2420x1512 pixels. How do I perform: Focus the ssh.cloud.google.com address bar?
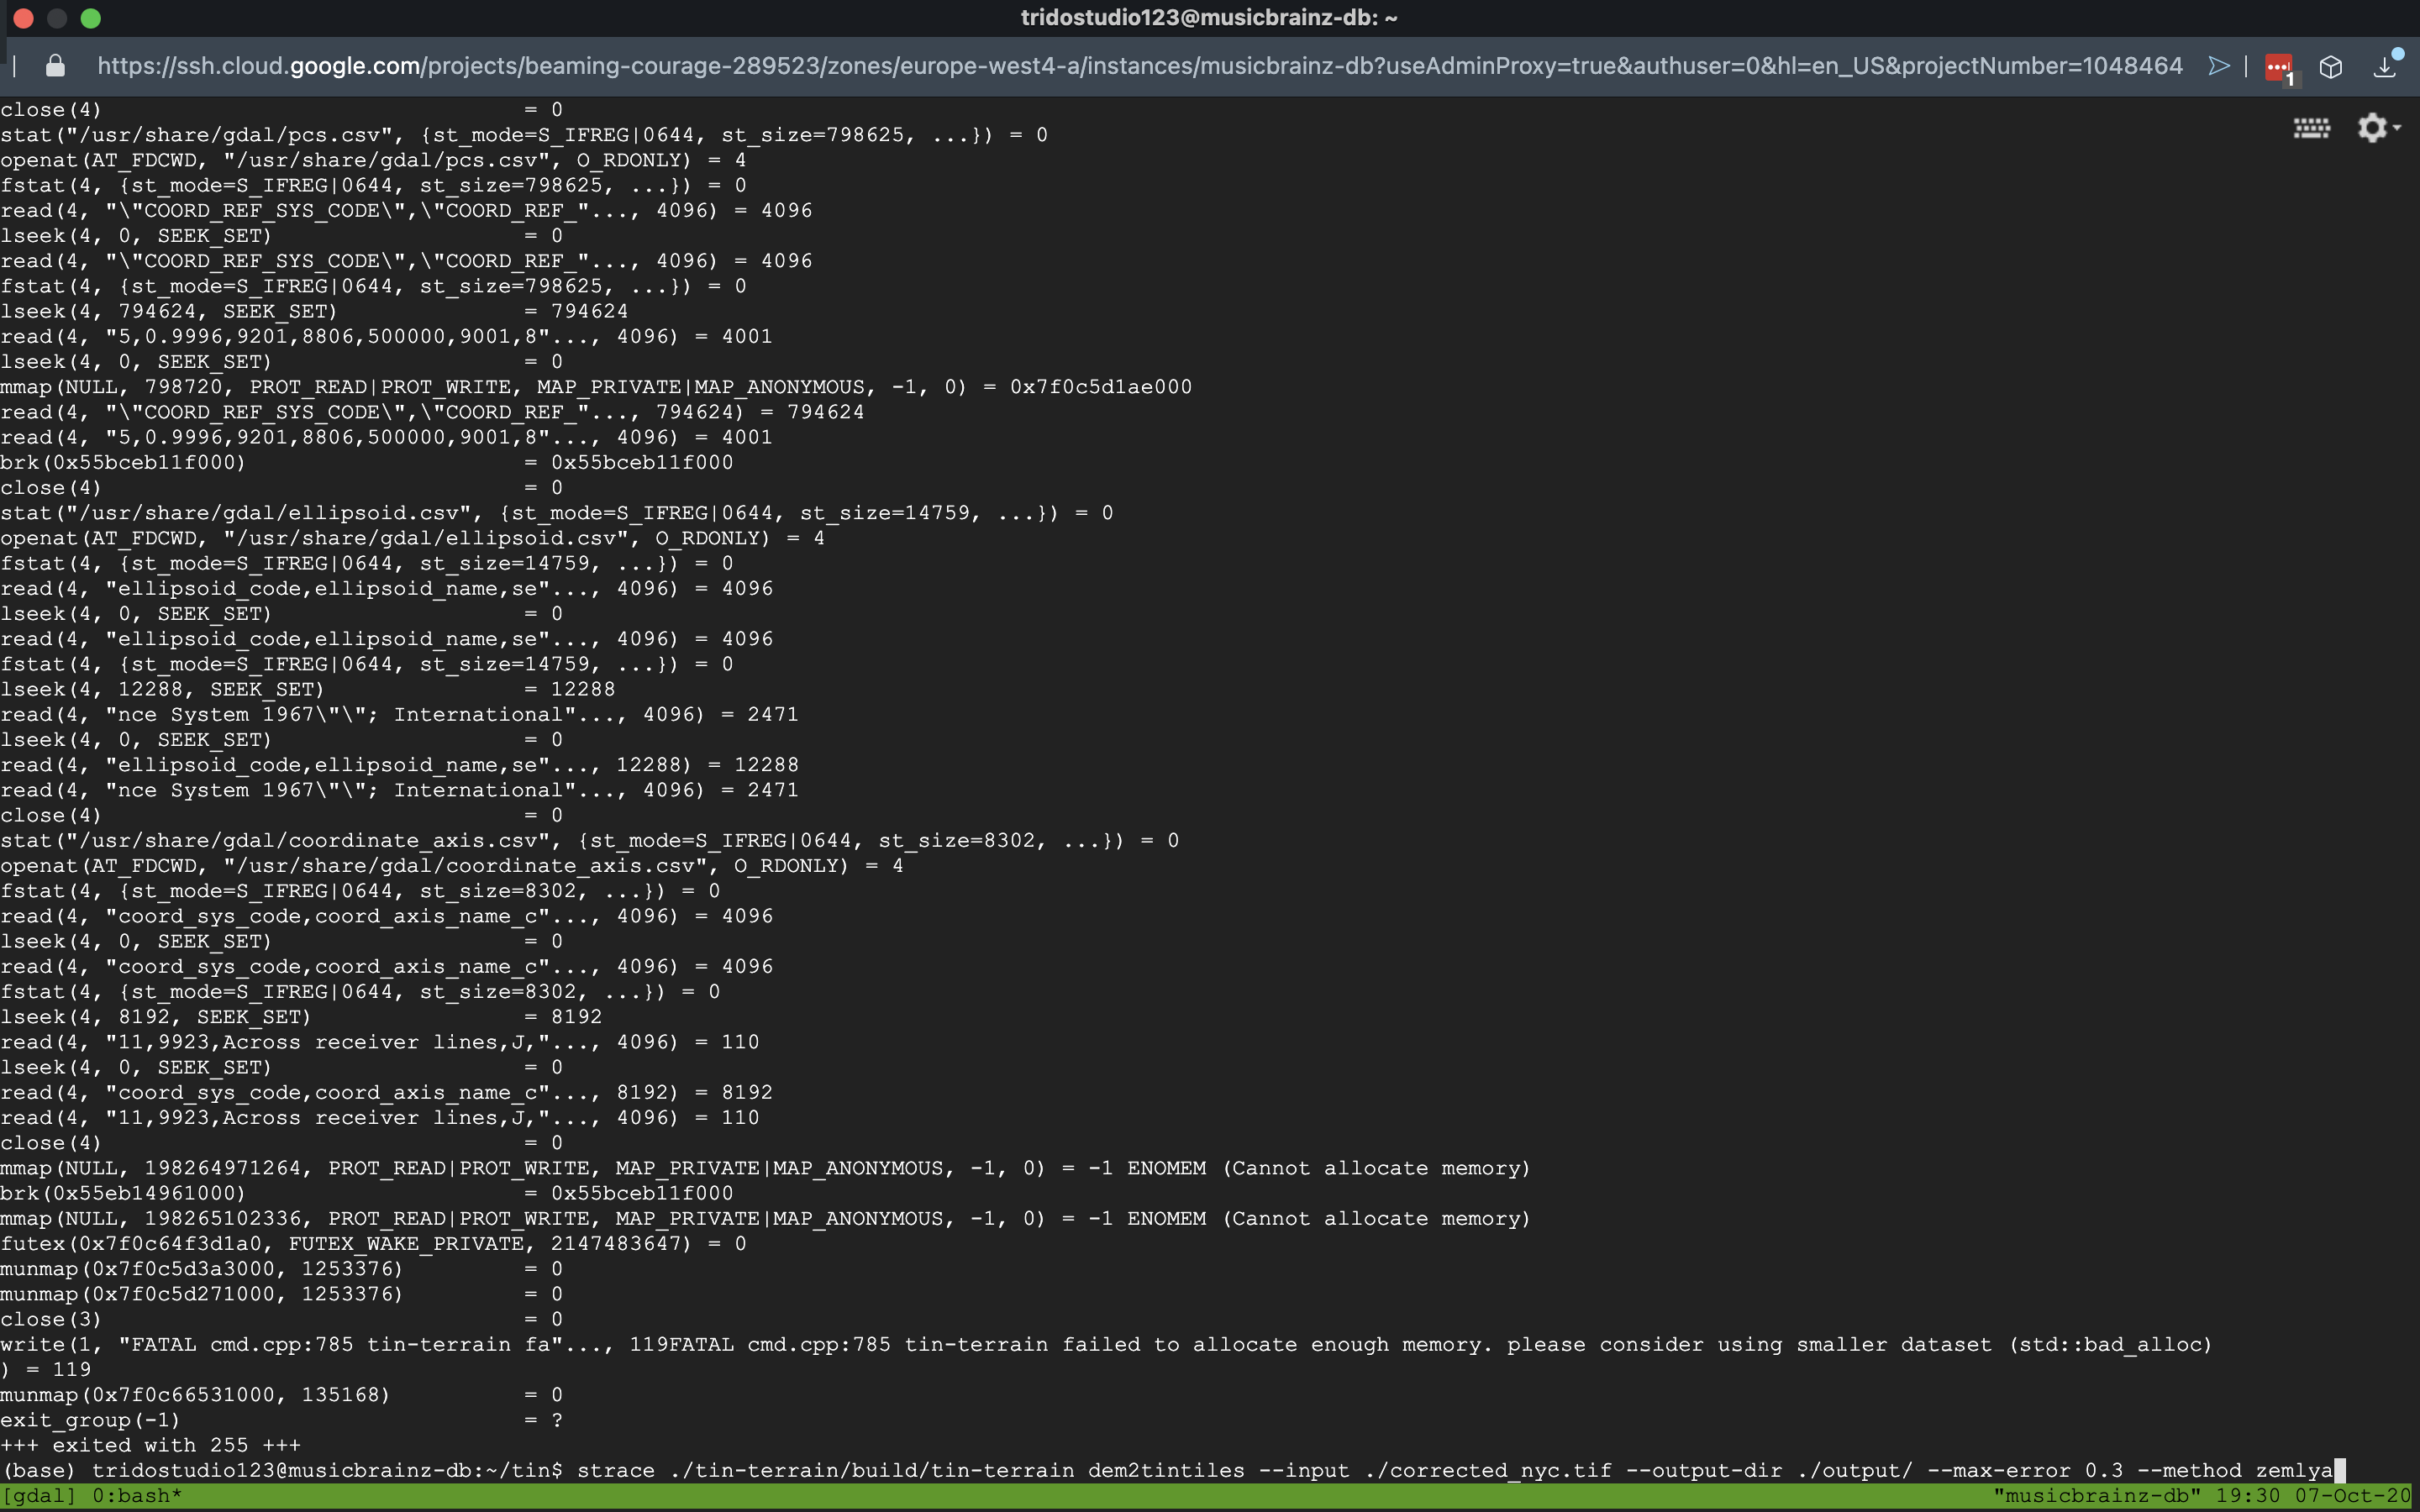[1140, 66]
